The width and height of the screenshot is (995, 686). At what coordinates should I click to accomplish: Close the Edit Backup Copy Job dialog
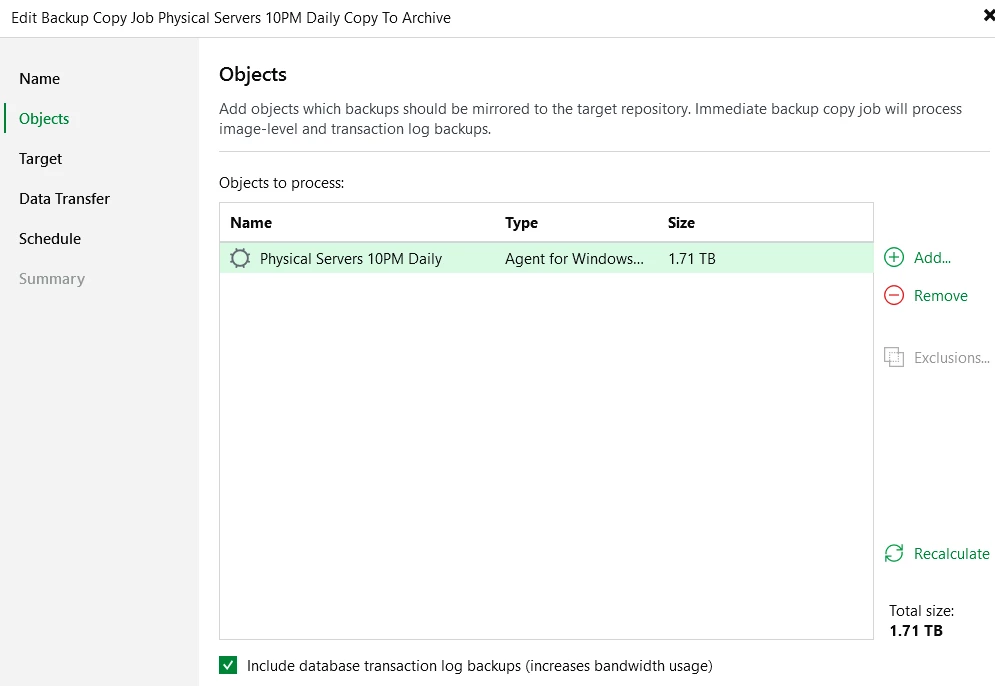(x=988, y=16)
